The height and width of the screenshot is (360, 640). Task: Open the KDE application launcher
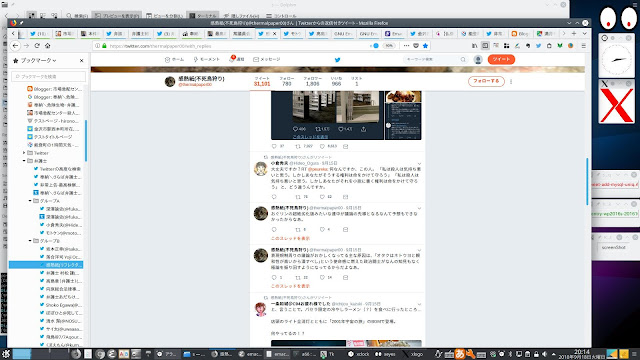[6, 354]
